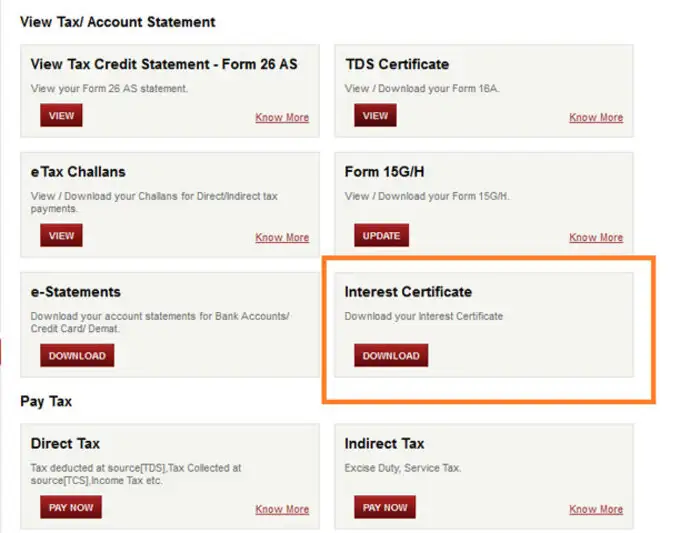
Task: Open Know More link for Direct Tax
Action: [x=282, y=509]
